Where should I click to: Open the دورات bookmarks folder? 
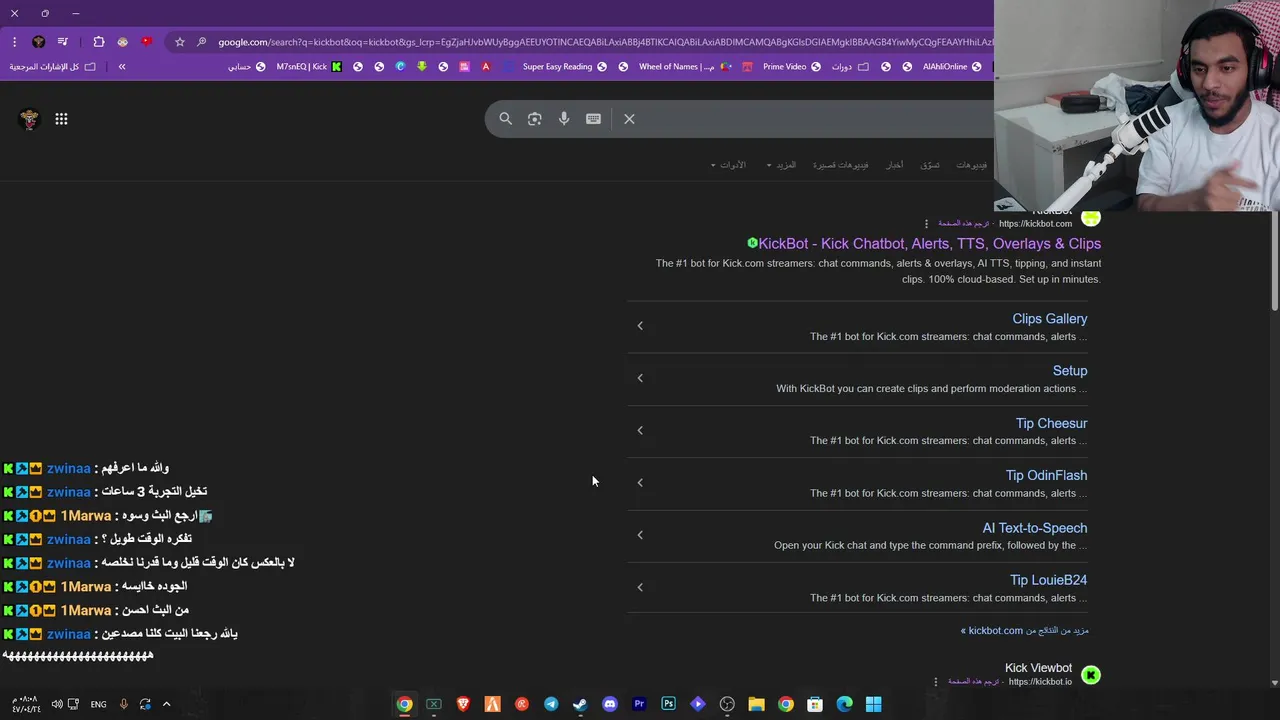[850, 67]
